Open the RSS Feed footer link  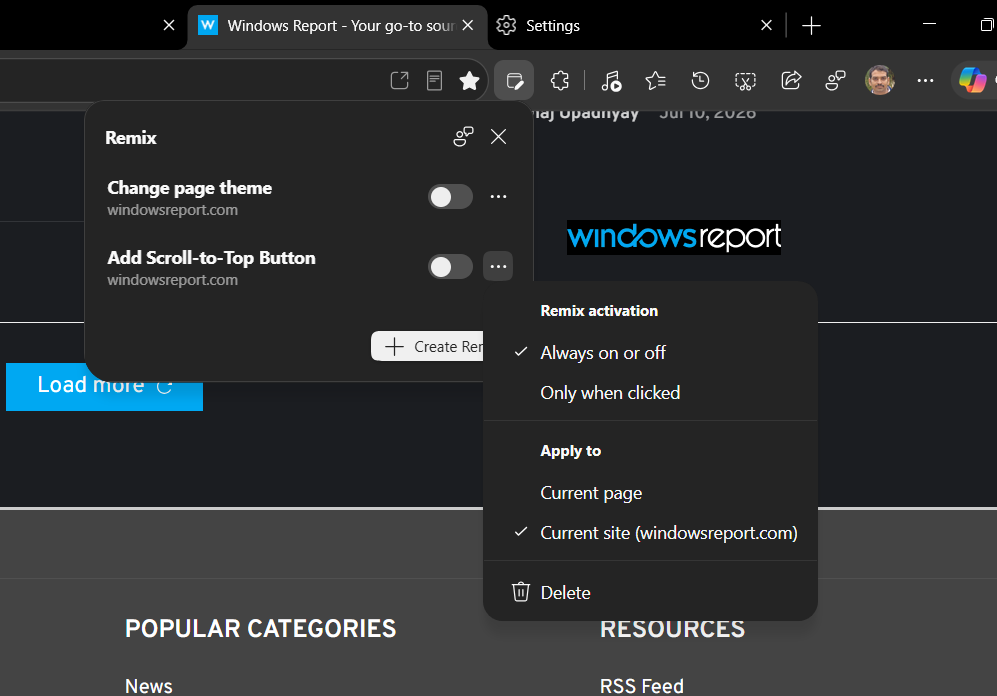[642, 686]
